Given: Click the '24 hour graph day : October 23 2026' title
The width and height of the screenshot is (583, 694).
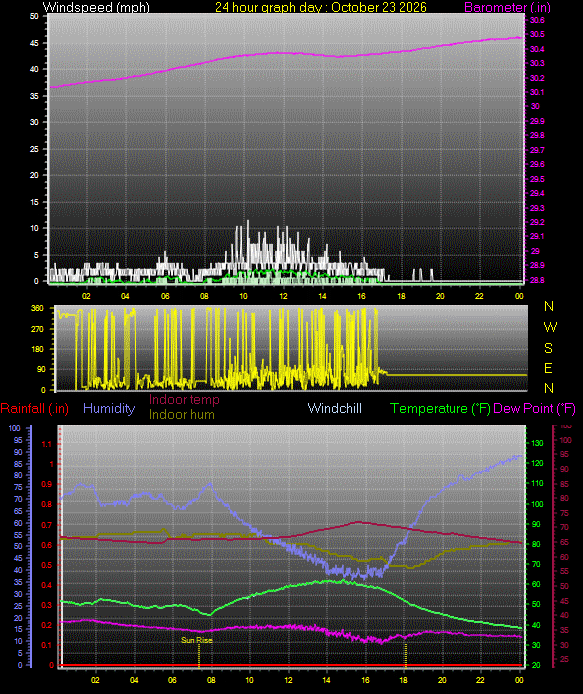Looking at the screenshot, I should tap(321, 7).
